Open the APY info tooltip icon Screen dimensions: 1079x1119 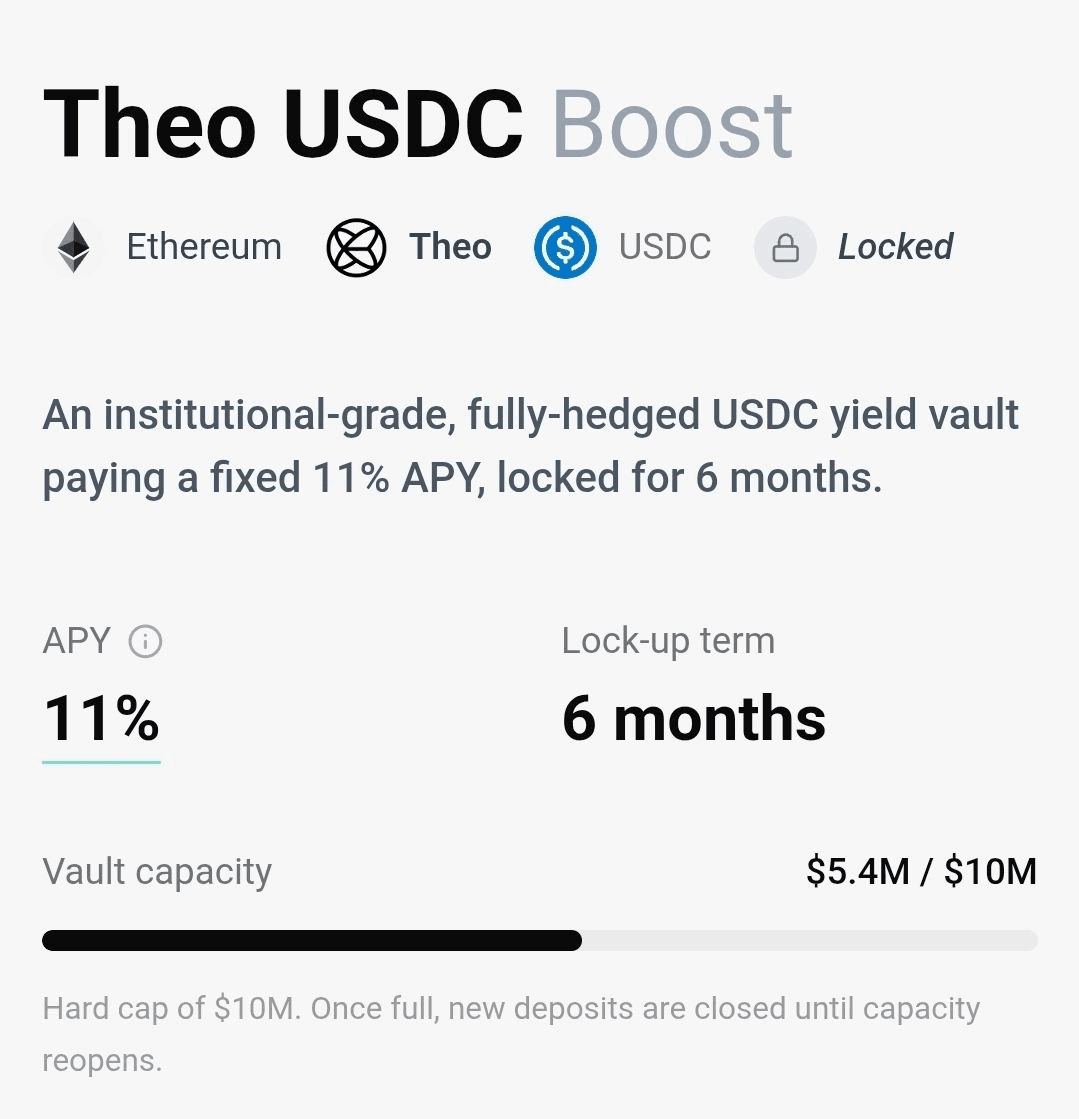coord(145,641)
